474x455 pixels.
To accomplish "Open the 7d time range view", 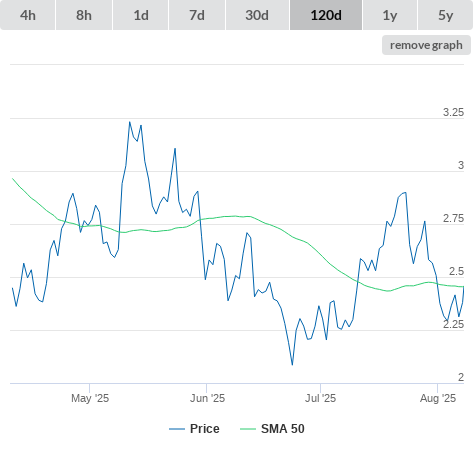I will pos(197,15).
